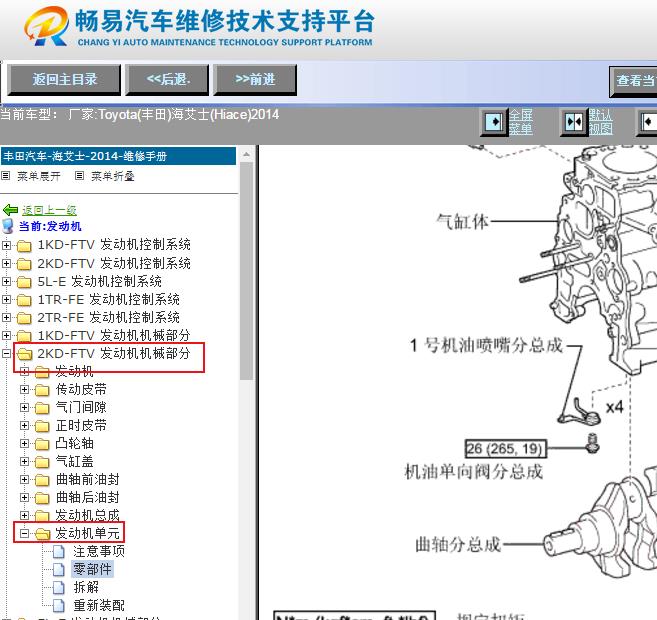Select the 2KD-FTV 发动机控制系统 tree label

pyautogui.click(x=114, y=263)
